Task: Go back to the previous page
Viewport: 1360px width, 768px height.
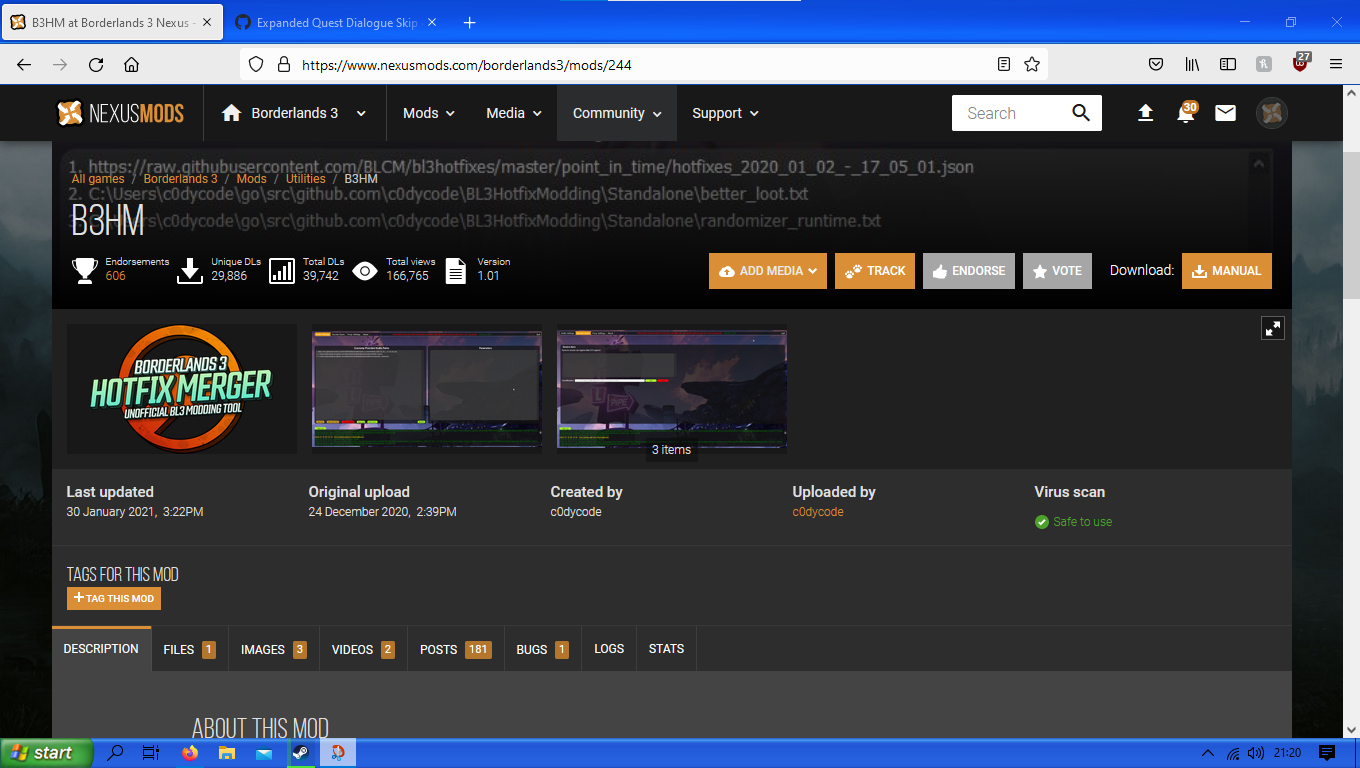Action: coord(24,64)
